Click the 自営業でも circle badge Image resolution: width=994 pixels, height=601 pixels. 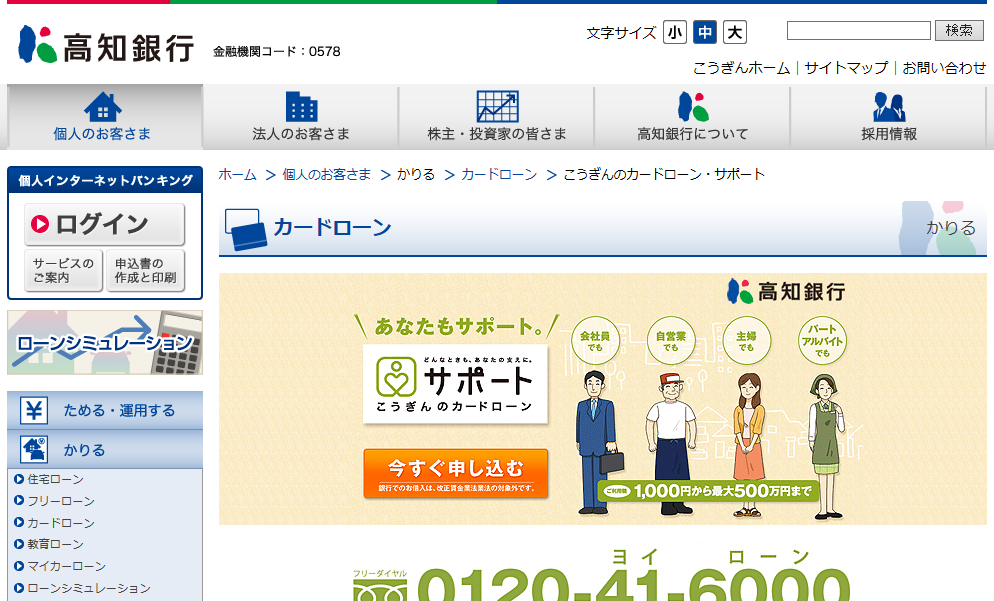coord(671,340)
